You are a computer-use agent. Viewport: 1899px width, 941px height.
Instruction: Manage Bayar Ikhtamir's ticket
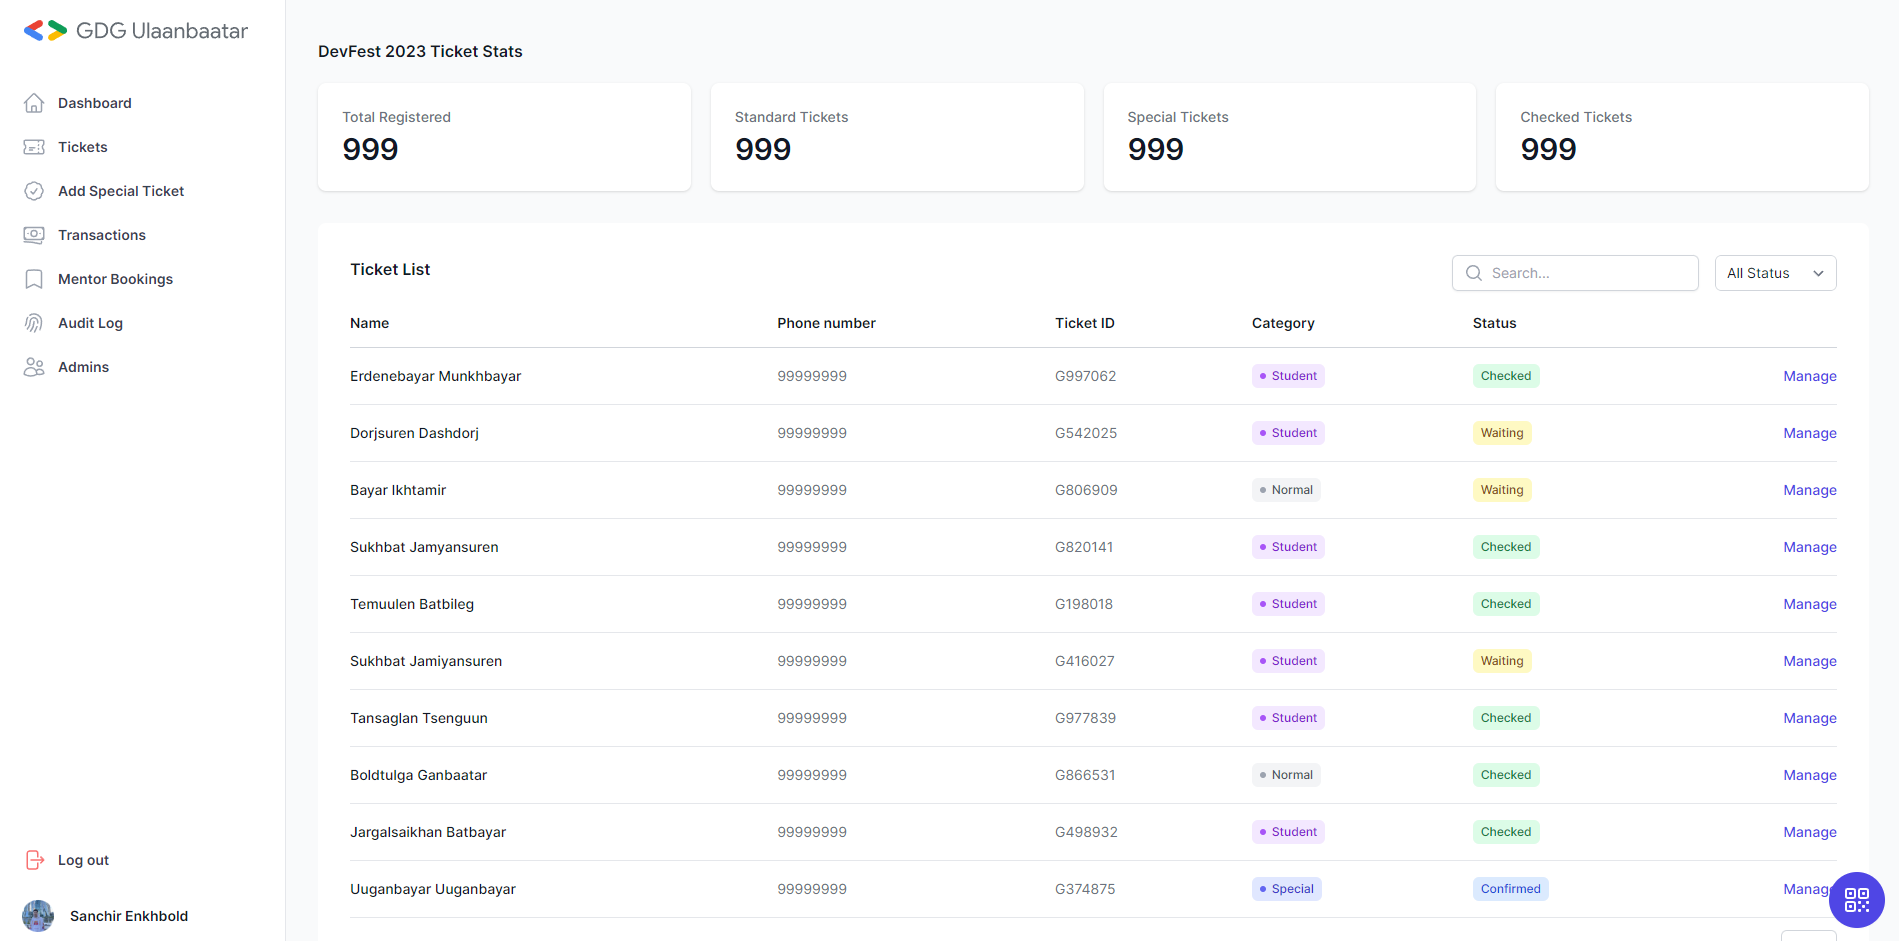pyautogui.click(x=1809, y=490)
